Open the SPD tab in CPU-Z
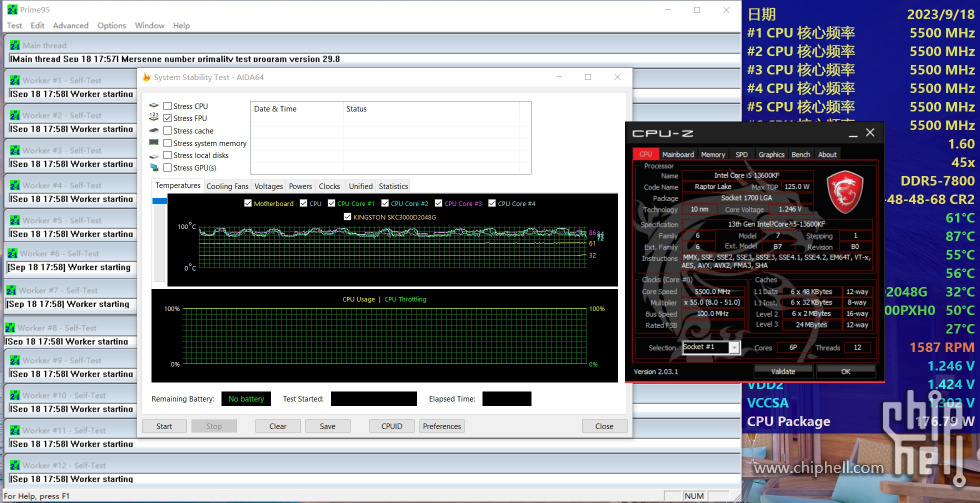Screen dimensions: 980x503 tap(741, 154)
